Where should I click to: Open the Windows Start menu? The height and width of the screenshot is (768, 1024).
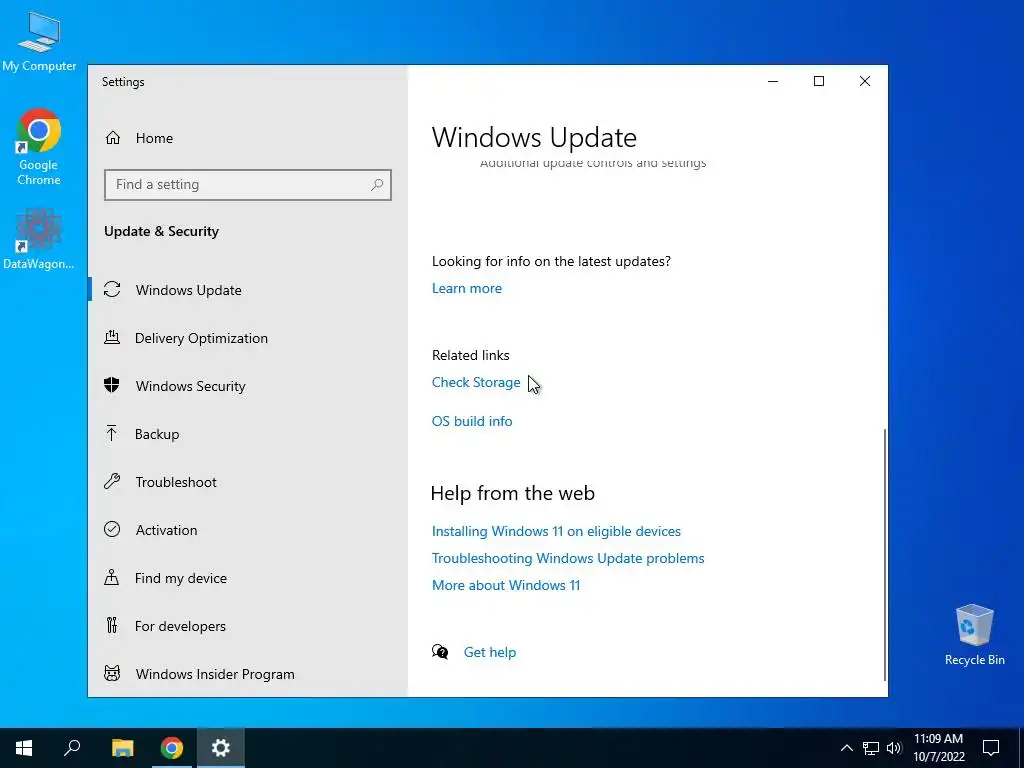24,748
